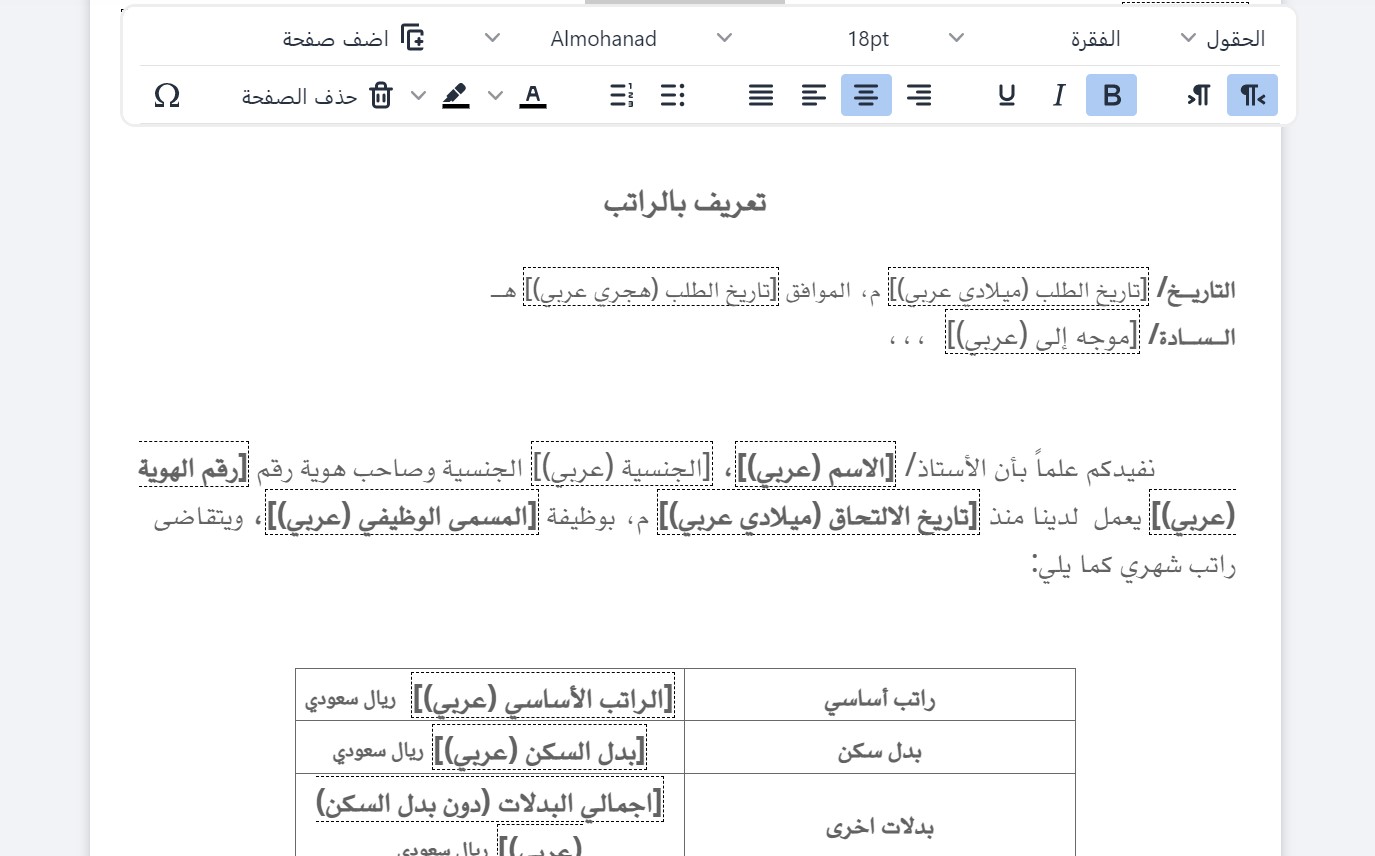Select field [الجنسية (عربي)]
The width and height of the screenshot is (1375, 856).
coord(621,466)
